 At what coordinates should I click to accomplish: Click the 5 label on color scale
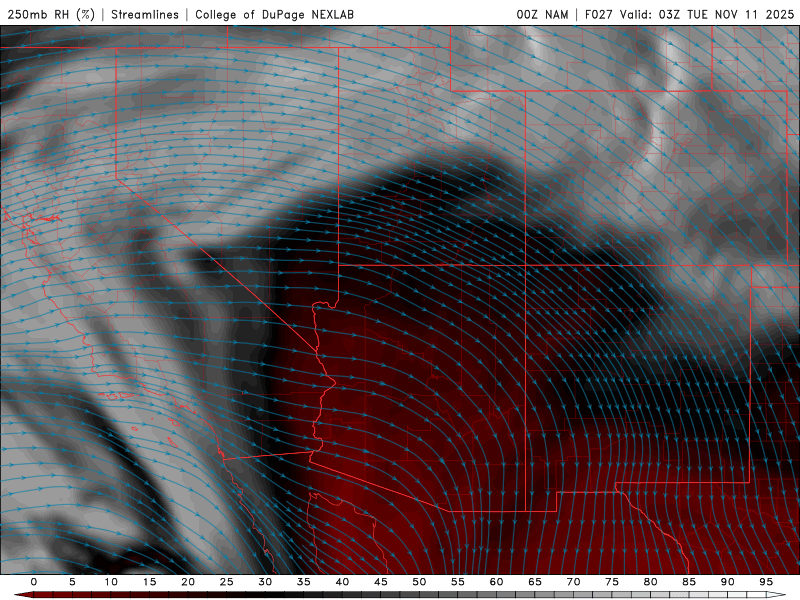tap(72, 582)
